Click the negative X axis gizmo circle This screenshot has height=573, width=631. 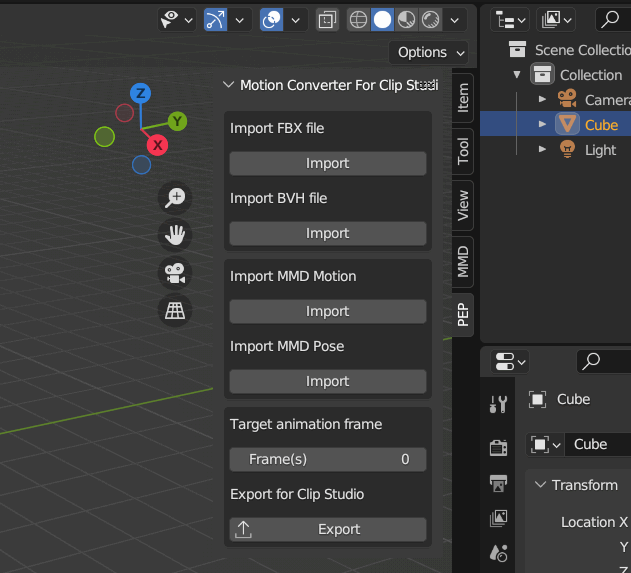[124, 113]
